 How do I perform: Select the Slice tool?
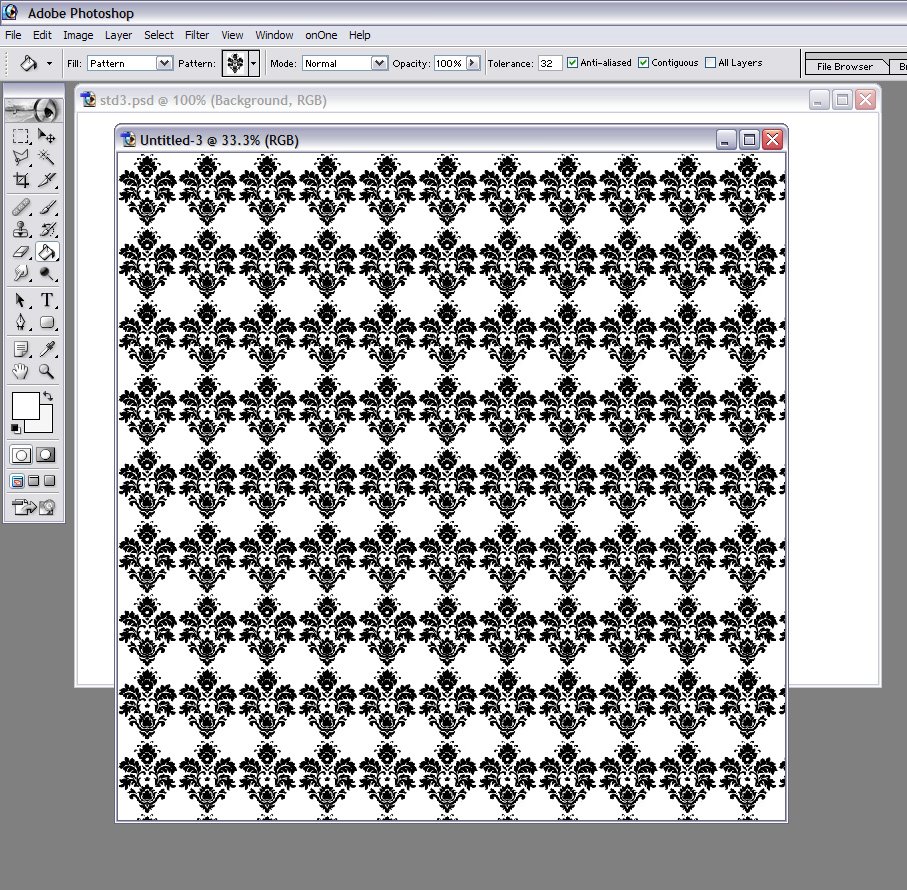coord(46,180)
